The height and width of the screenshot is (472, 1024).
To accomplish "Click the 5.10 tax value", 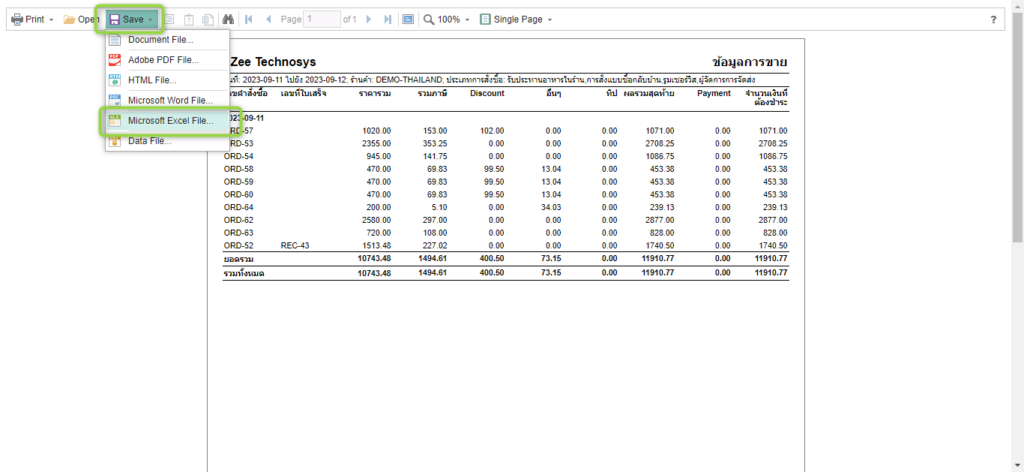I will coord(440,207).
